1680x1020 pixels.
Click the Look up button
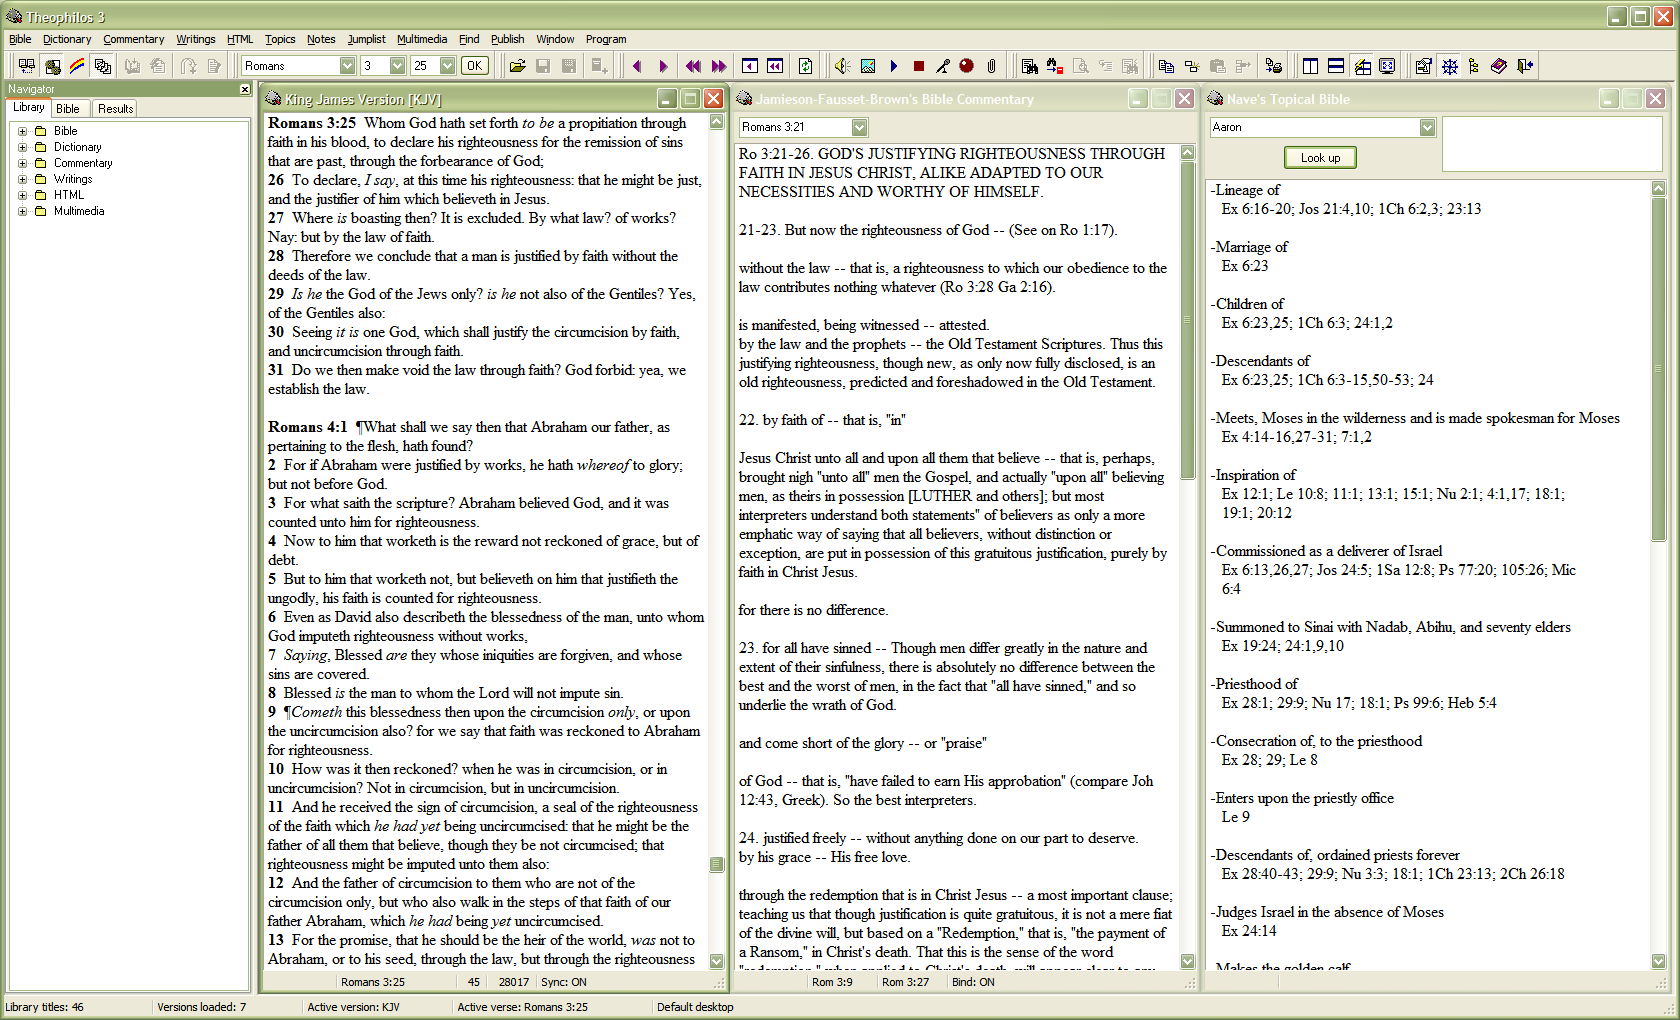click(x=1320, y=158)
